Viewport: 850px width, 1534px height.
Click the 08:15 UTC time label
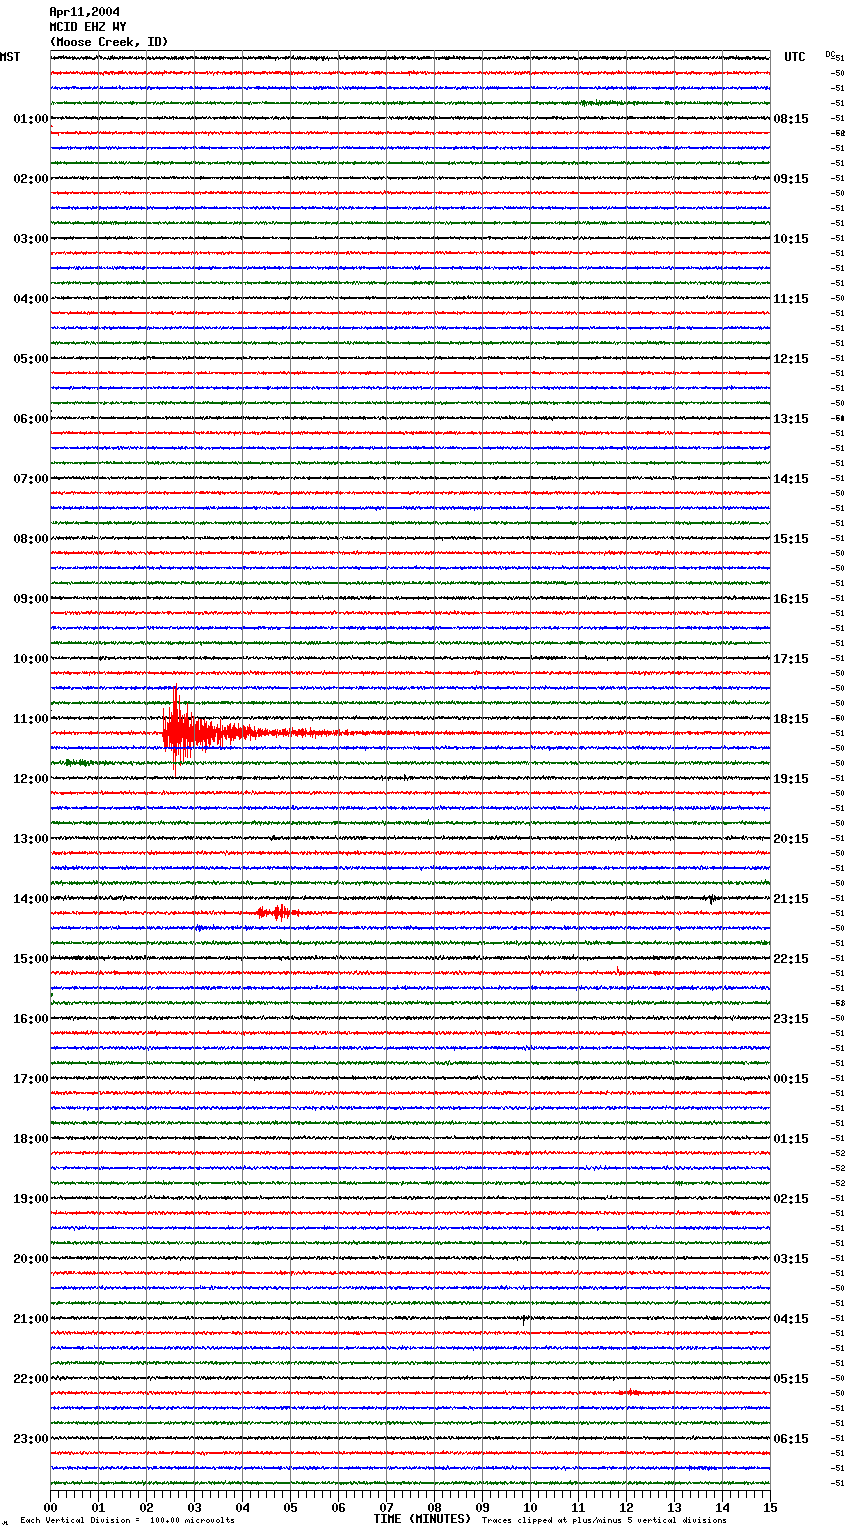(791, 119)
